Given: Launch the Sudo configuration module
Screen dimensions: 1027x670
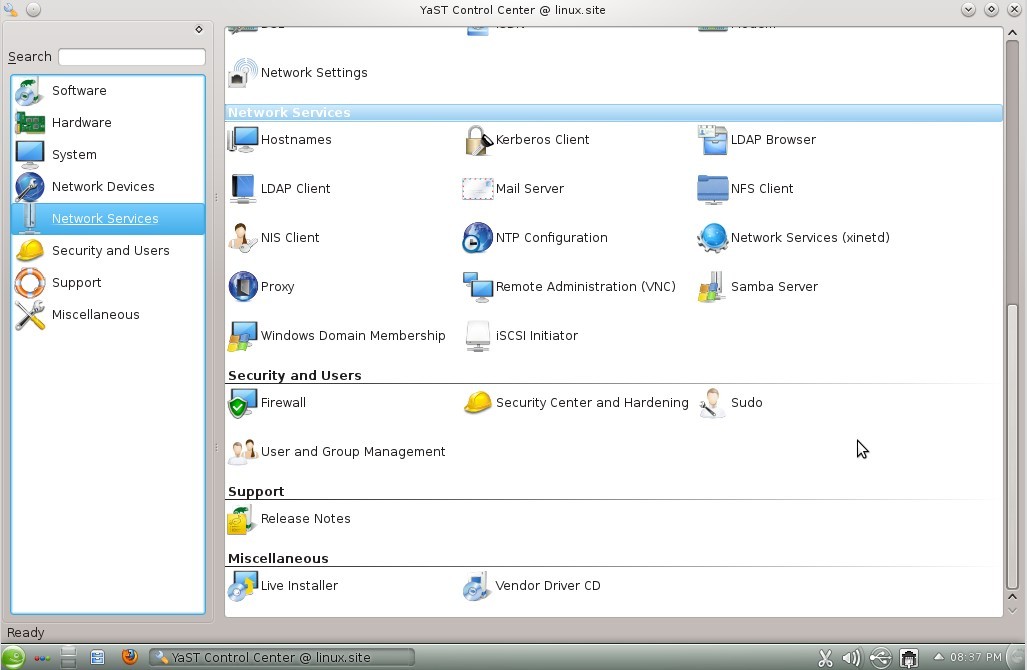Looking at the screenshot, I should coord(730,403).
